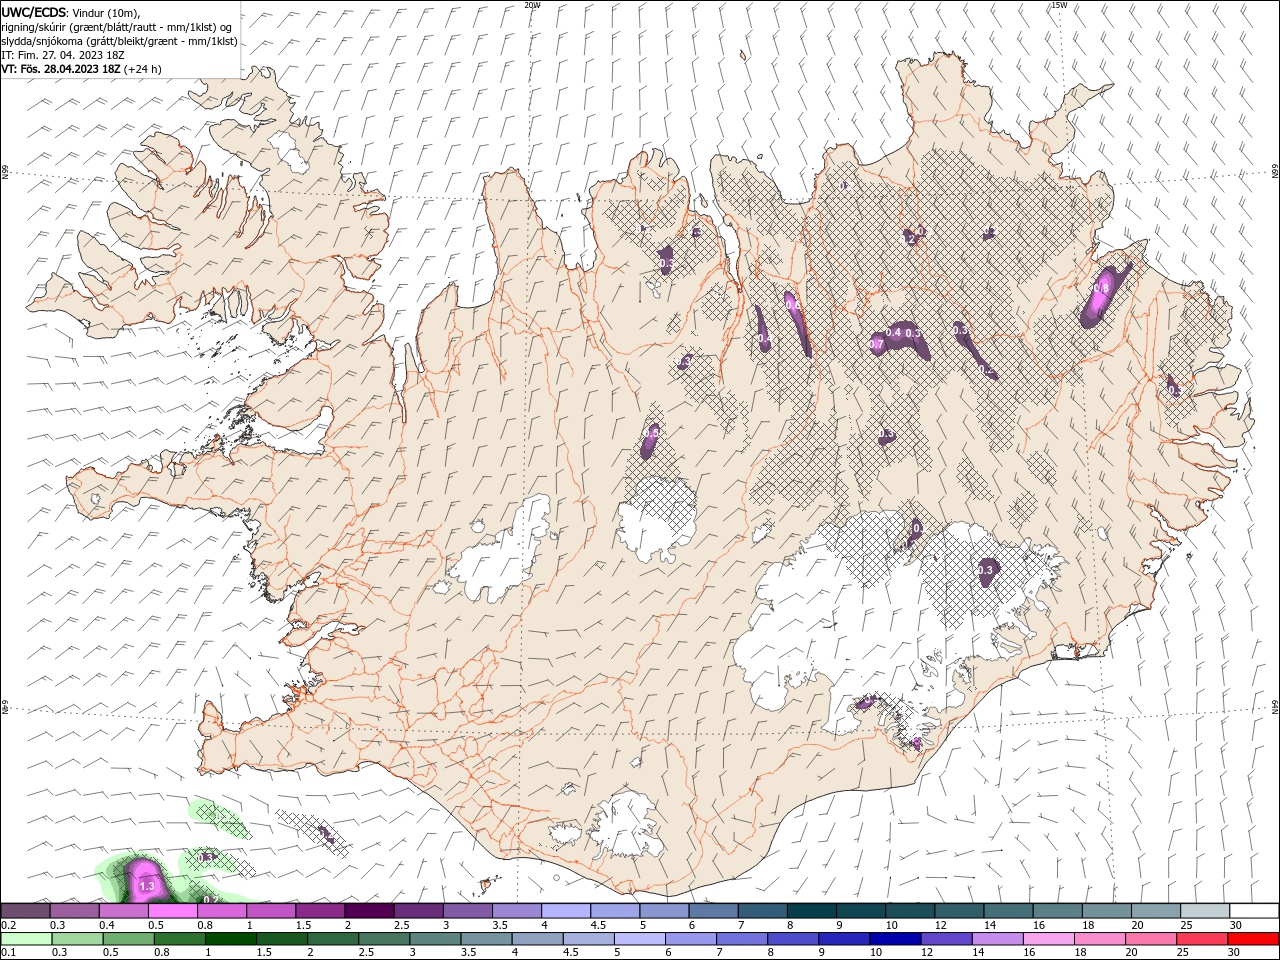The image size is (1280, 960).
Task: Click the '0.1' label on the bottom legend scale
Action: point(8,953)
